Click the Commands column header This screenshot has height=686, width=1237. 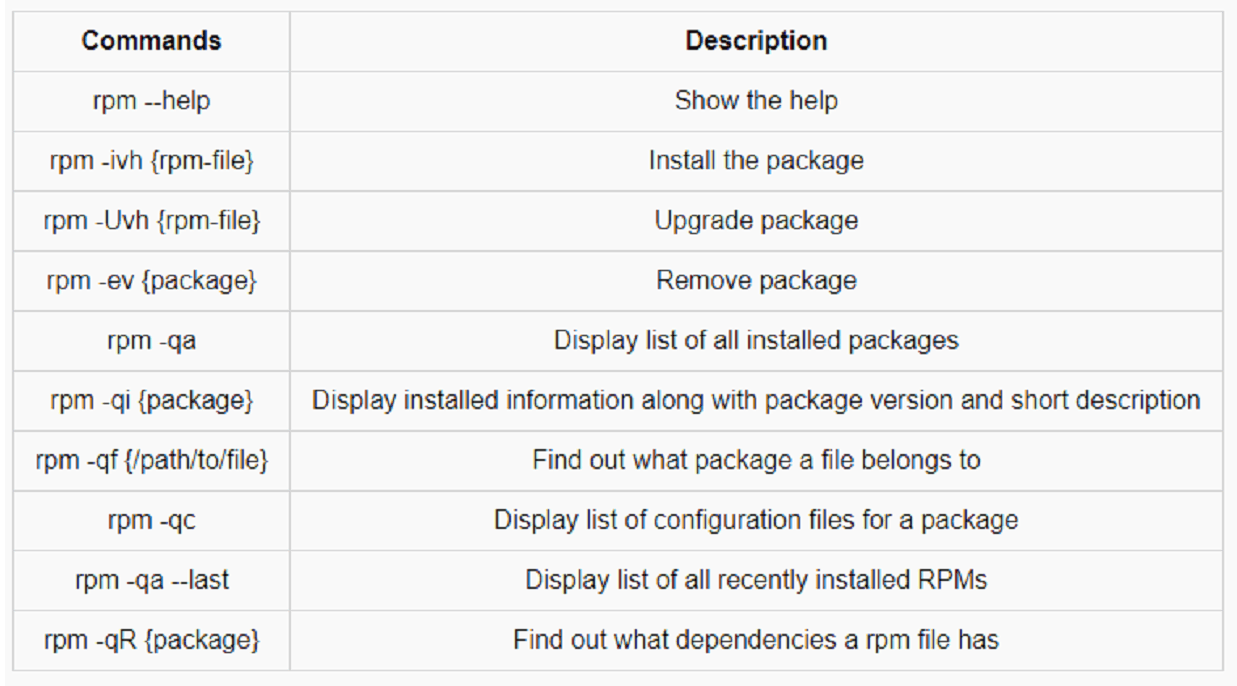[151, 41]
